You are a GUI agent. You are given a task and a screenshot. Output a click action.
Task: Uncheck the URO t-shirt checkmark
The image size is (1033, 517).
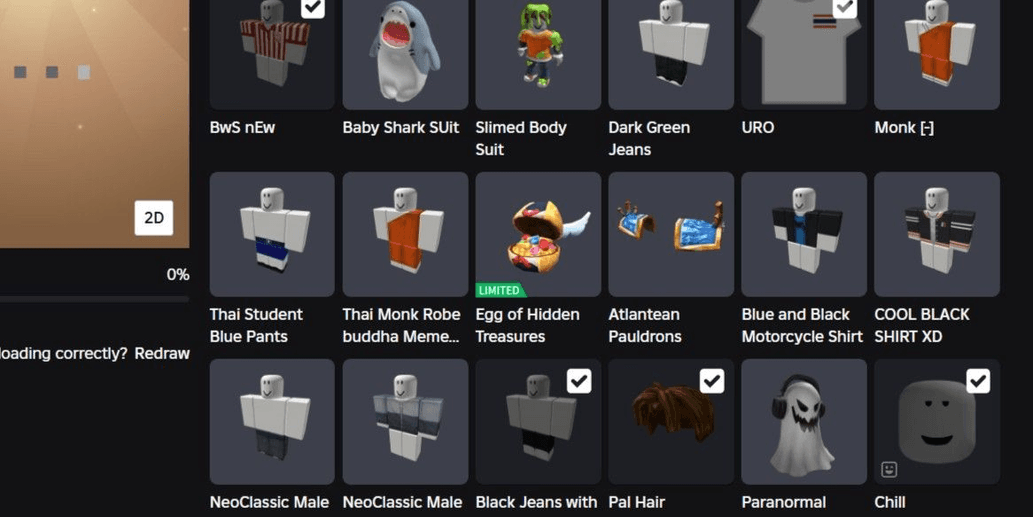click(x=845, y=8)
